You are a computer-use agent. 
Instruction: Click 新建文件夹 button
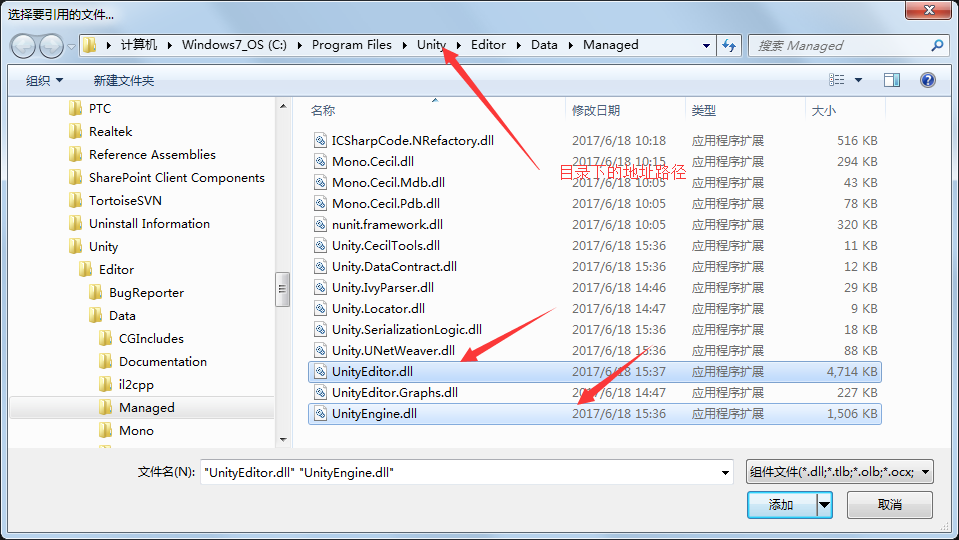point(124,80)
